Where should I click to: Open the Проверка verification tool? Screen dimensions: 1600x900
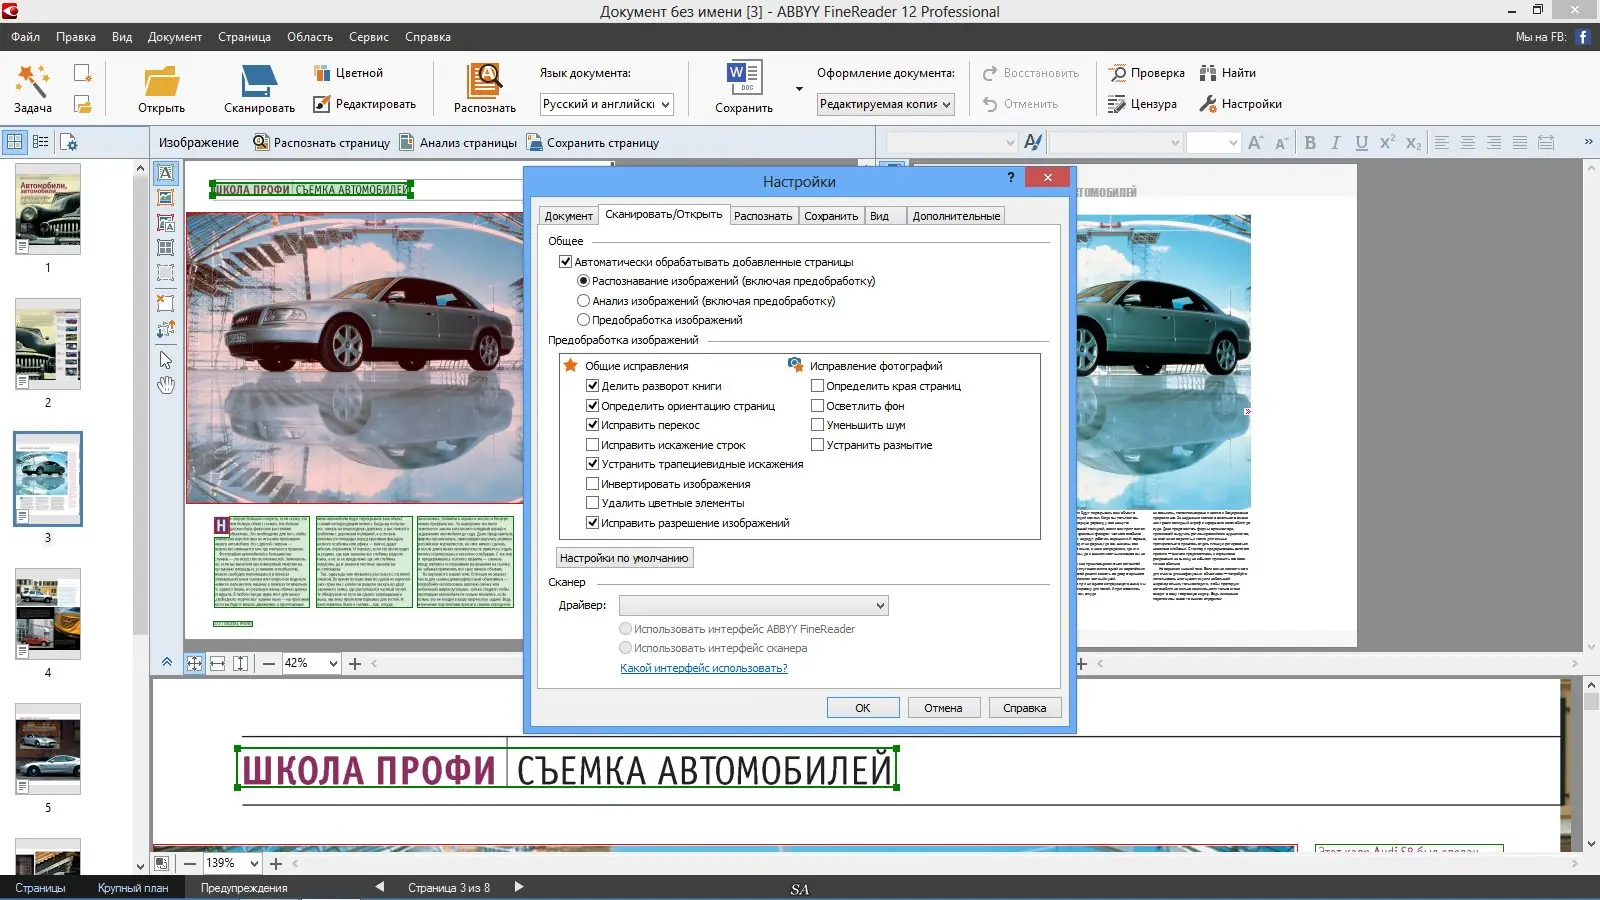(x=1146, y=72)
